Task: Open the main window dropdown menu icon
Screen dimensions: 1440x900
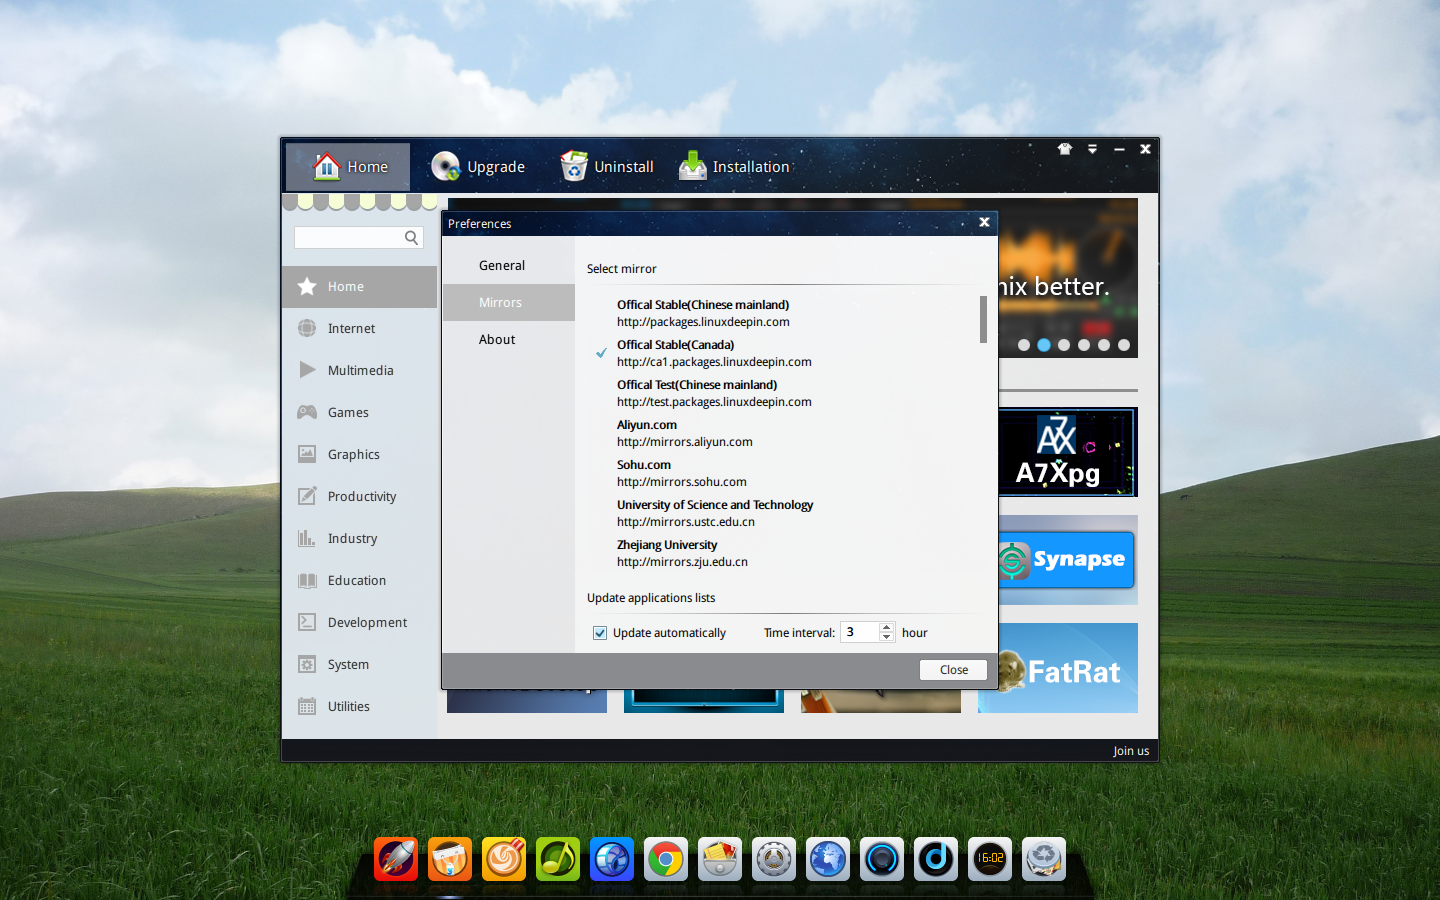Action: [1092, 149]
